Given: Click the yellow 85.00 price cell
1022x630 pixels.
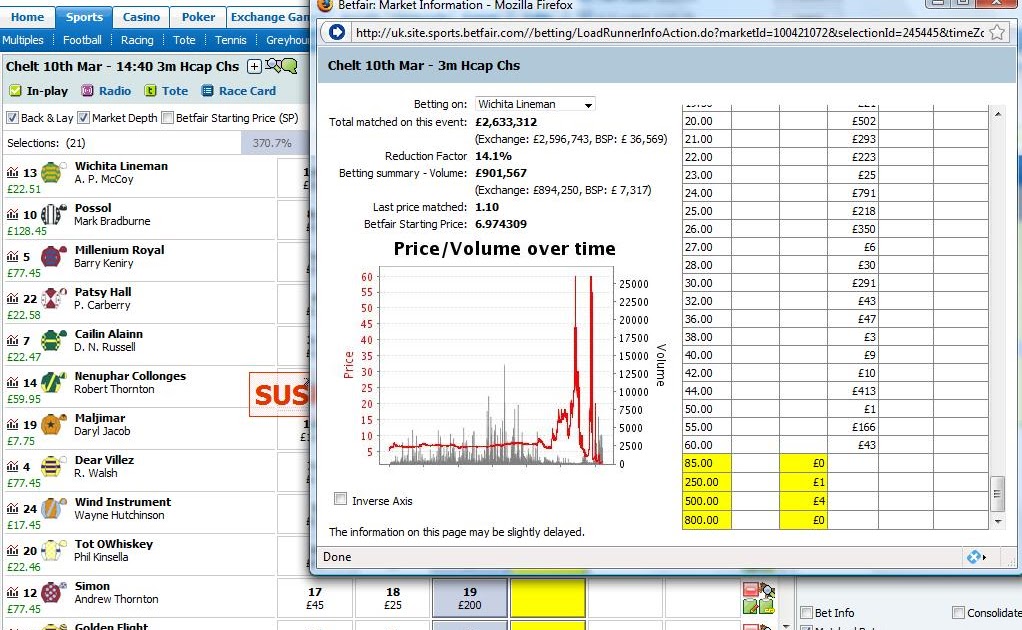Looking at the screenshot, I should point(707,463).
